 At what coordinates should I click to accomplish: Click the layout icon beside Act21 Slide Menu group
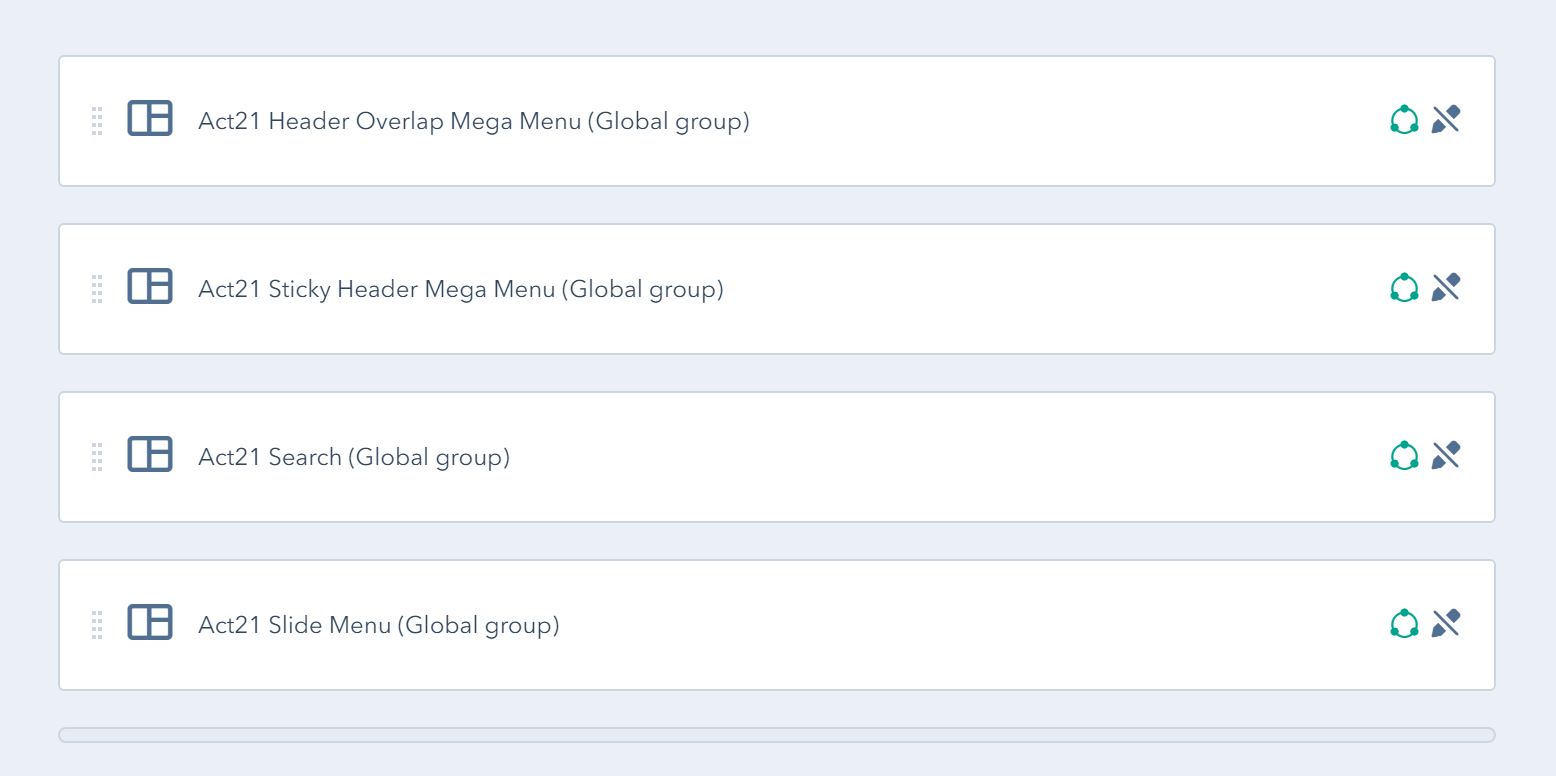click(150, 622)
